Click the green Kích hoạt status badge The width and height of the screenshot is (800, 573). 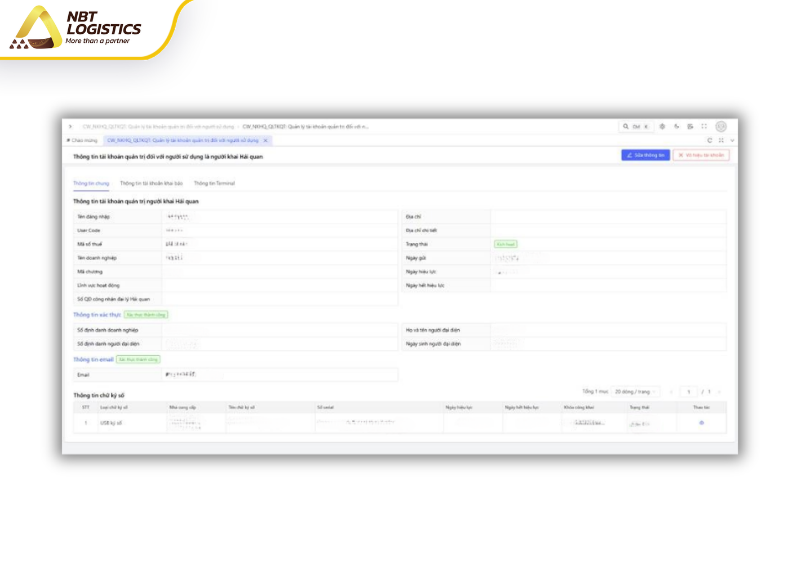[506, 244]
